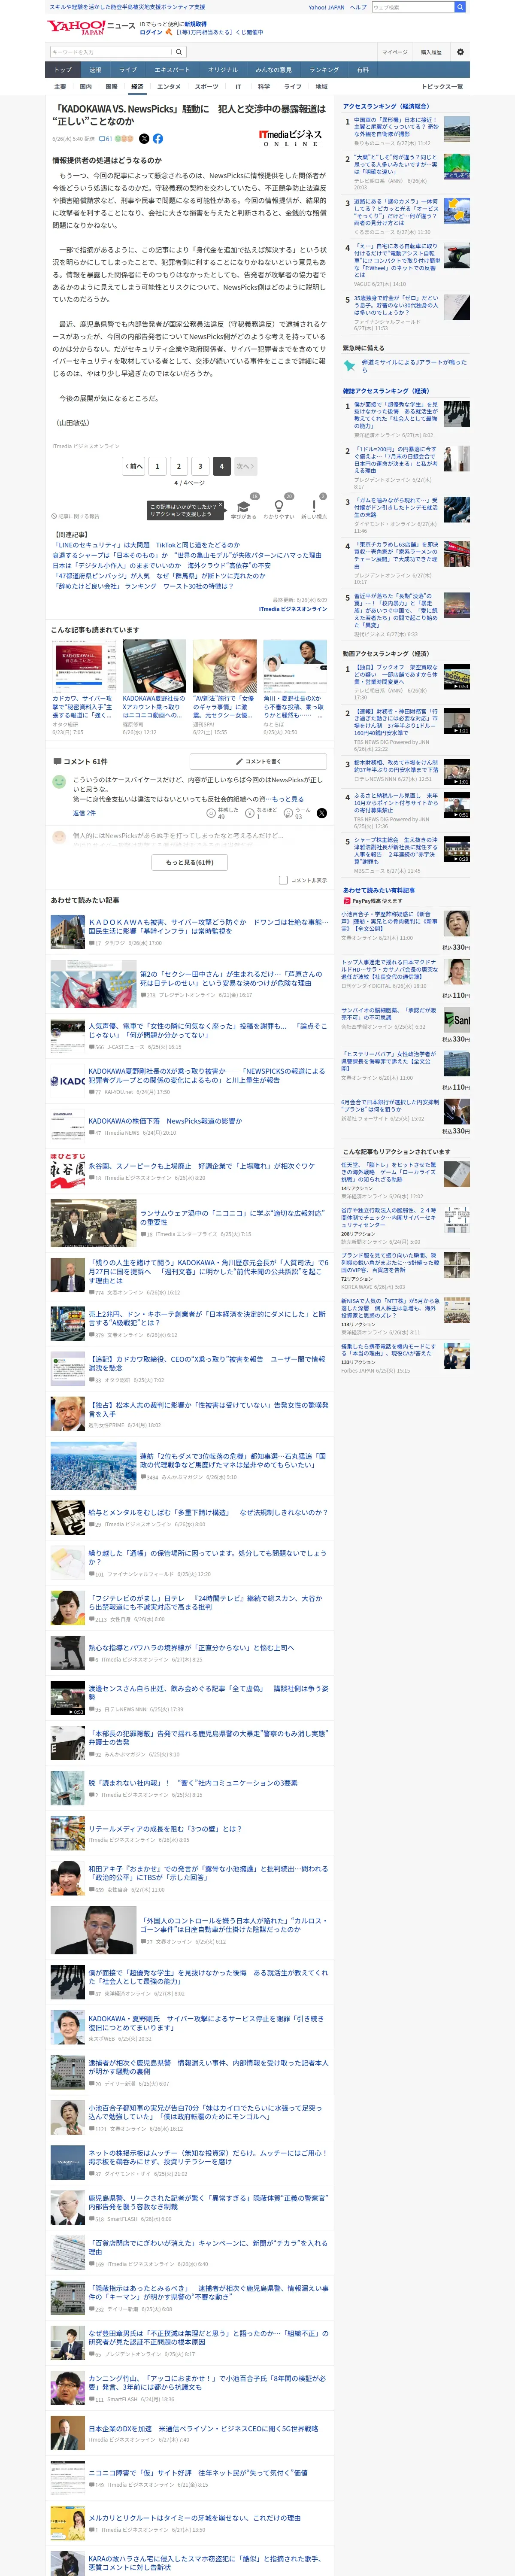Viewport: 515px width, 2576px height.
Task: Open article KADOKAWAの株価下落 NewsPicks報道の影響か
Action: (165, 1121)
